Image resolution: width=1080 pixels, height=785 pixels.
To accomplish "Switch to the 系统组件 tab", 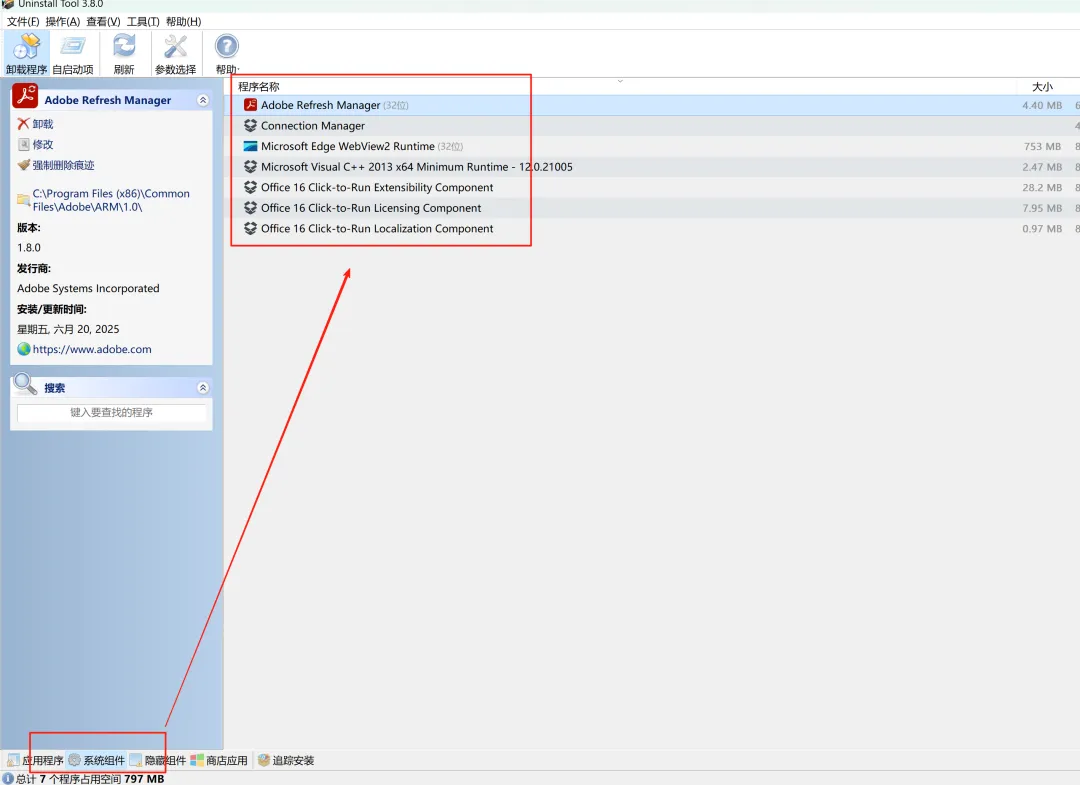I will point(96,760).
